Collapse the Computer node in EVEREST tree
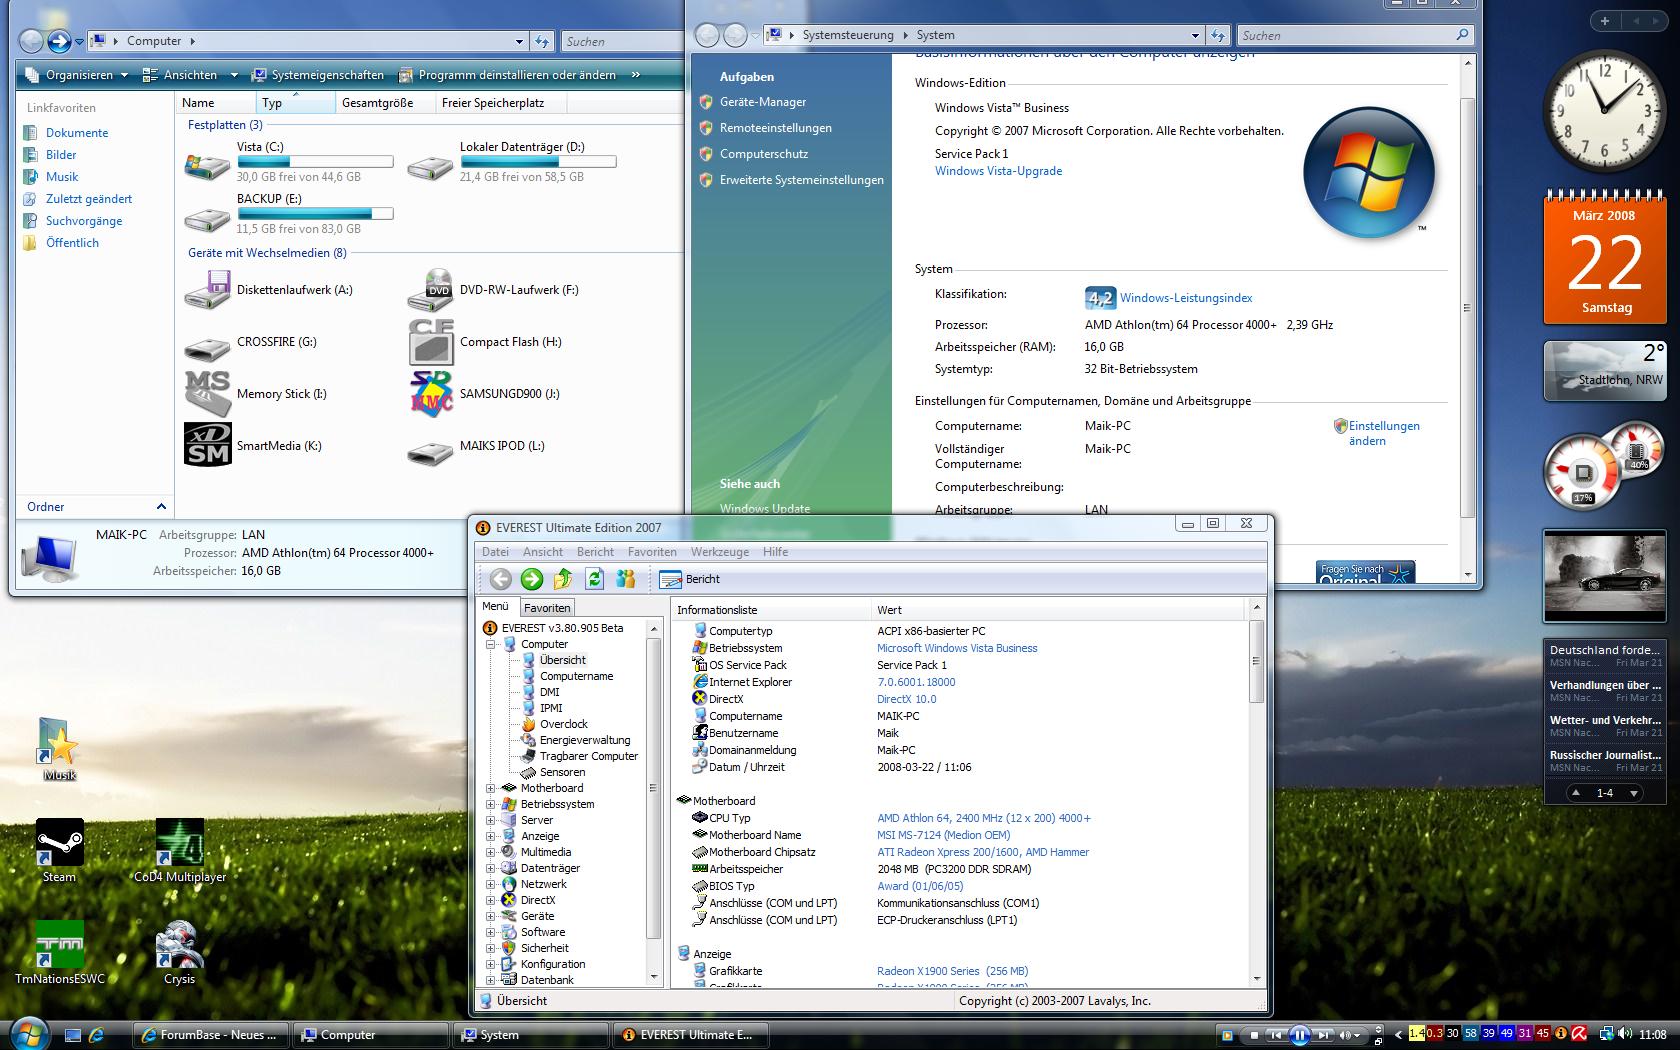 click(x=491, y=644)
